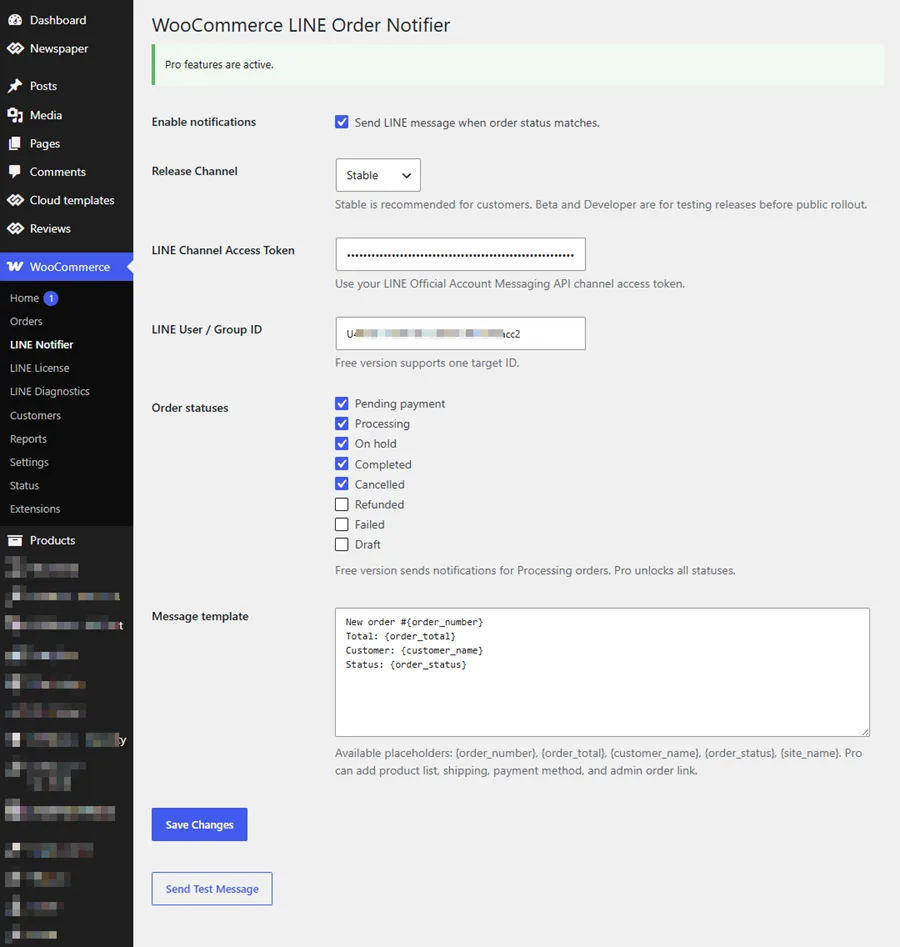Click the Media library icon
The height and width of the screenshot is (947, 900).
pos(15,115)
